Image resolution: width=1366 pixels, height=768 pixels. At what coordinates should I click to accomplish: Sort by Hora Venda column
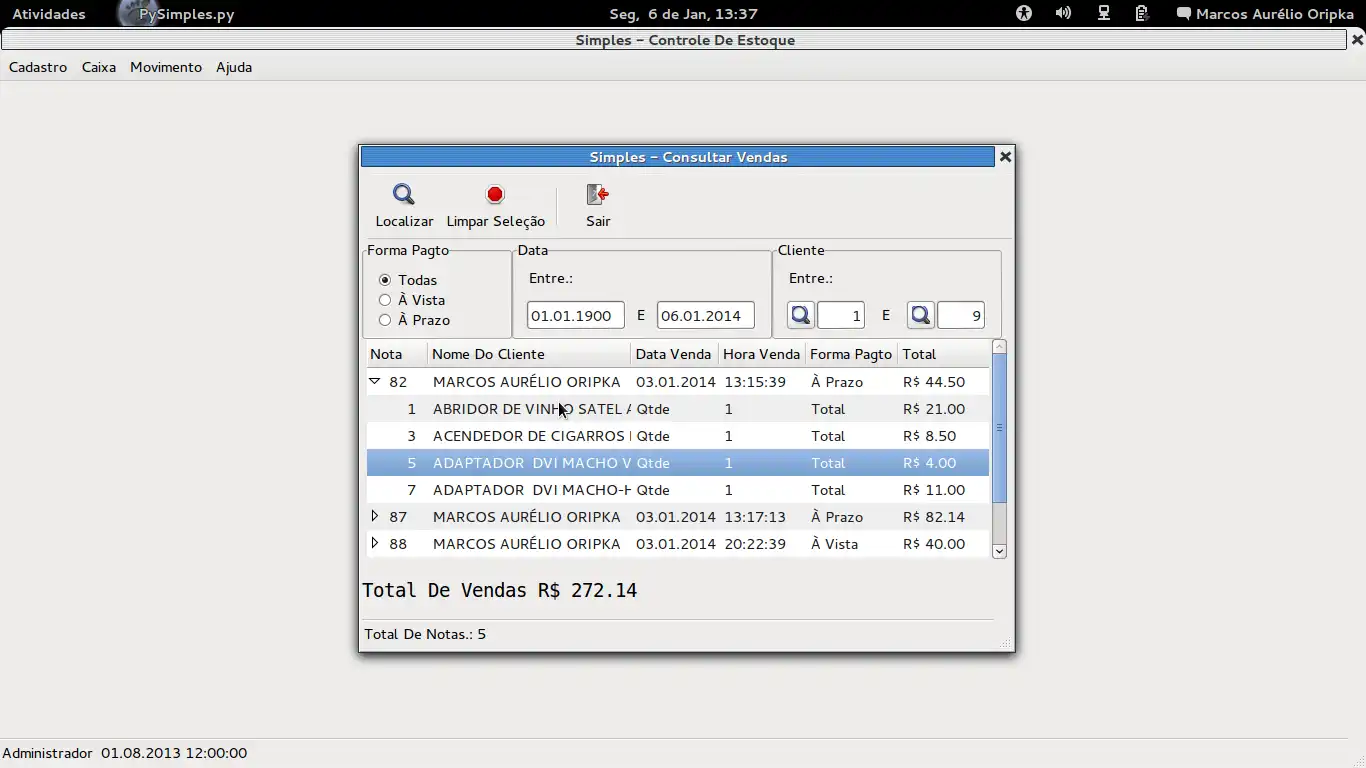click(762, 354)
